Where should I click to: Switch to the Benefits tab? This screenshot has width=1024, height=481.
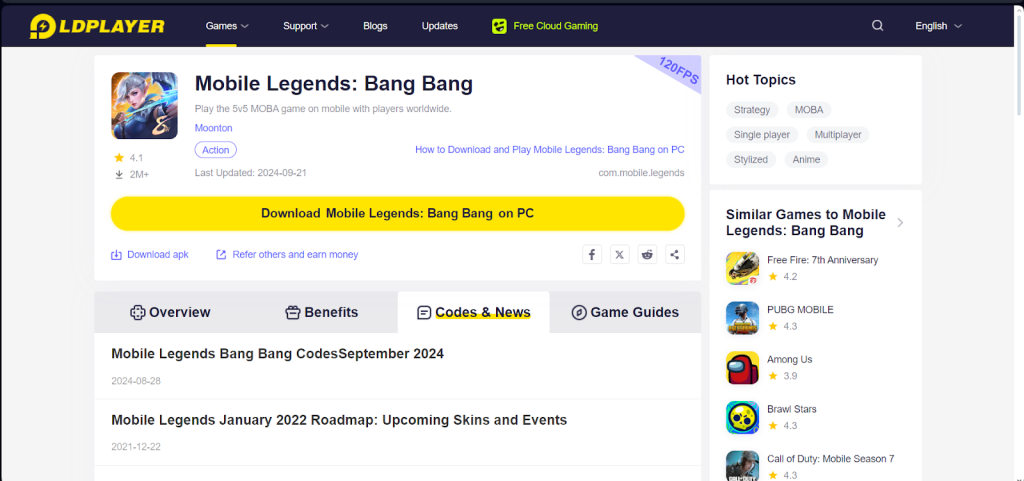pyautogui.click(x=322, y=312)
